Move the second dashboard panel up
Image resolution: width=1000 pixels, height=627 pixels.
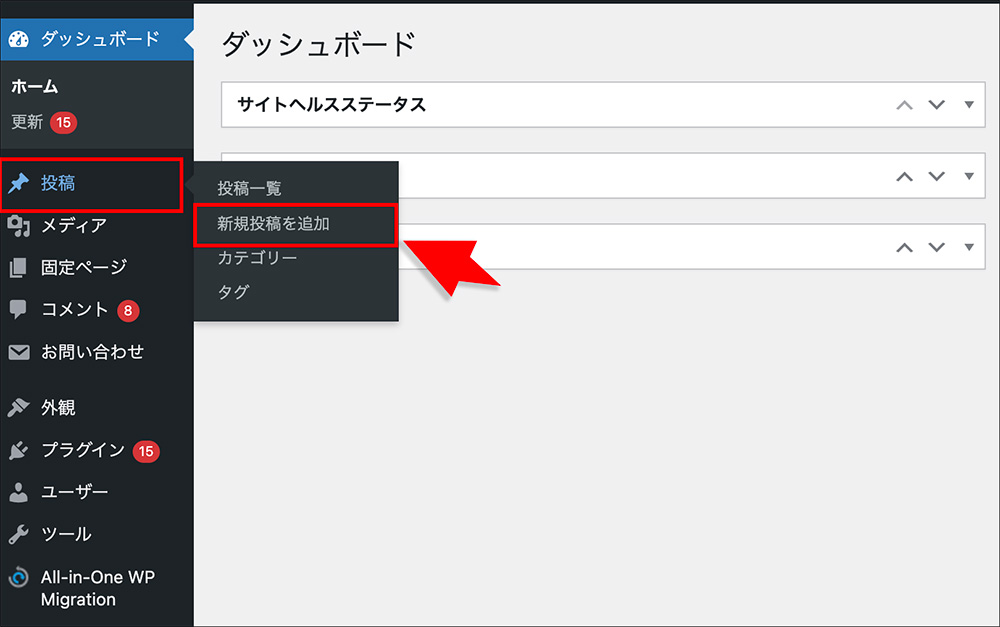coord(905,176)
